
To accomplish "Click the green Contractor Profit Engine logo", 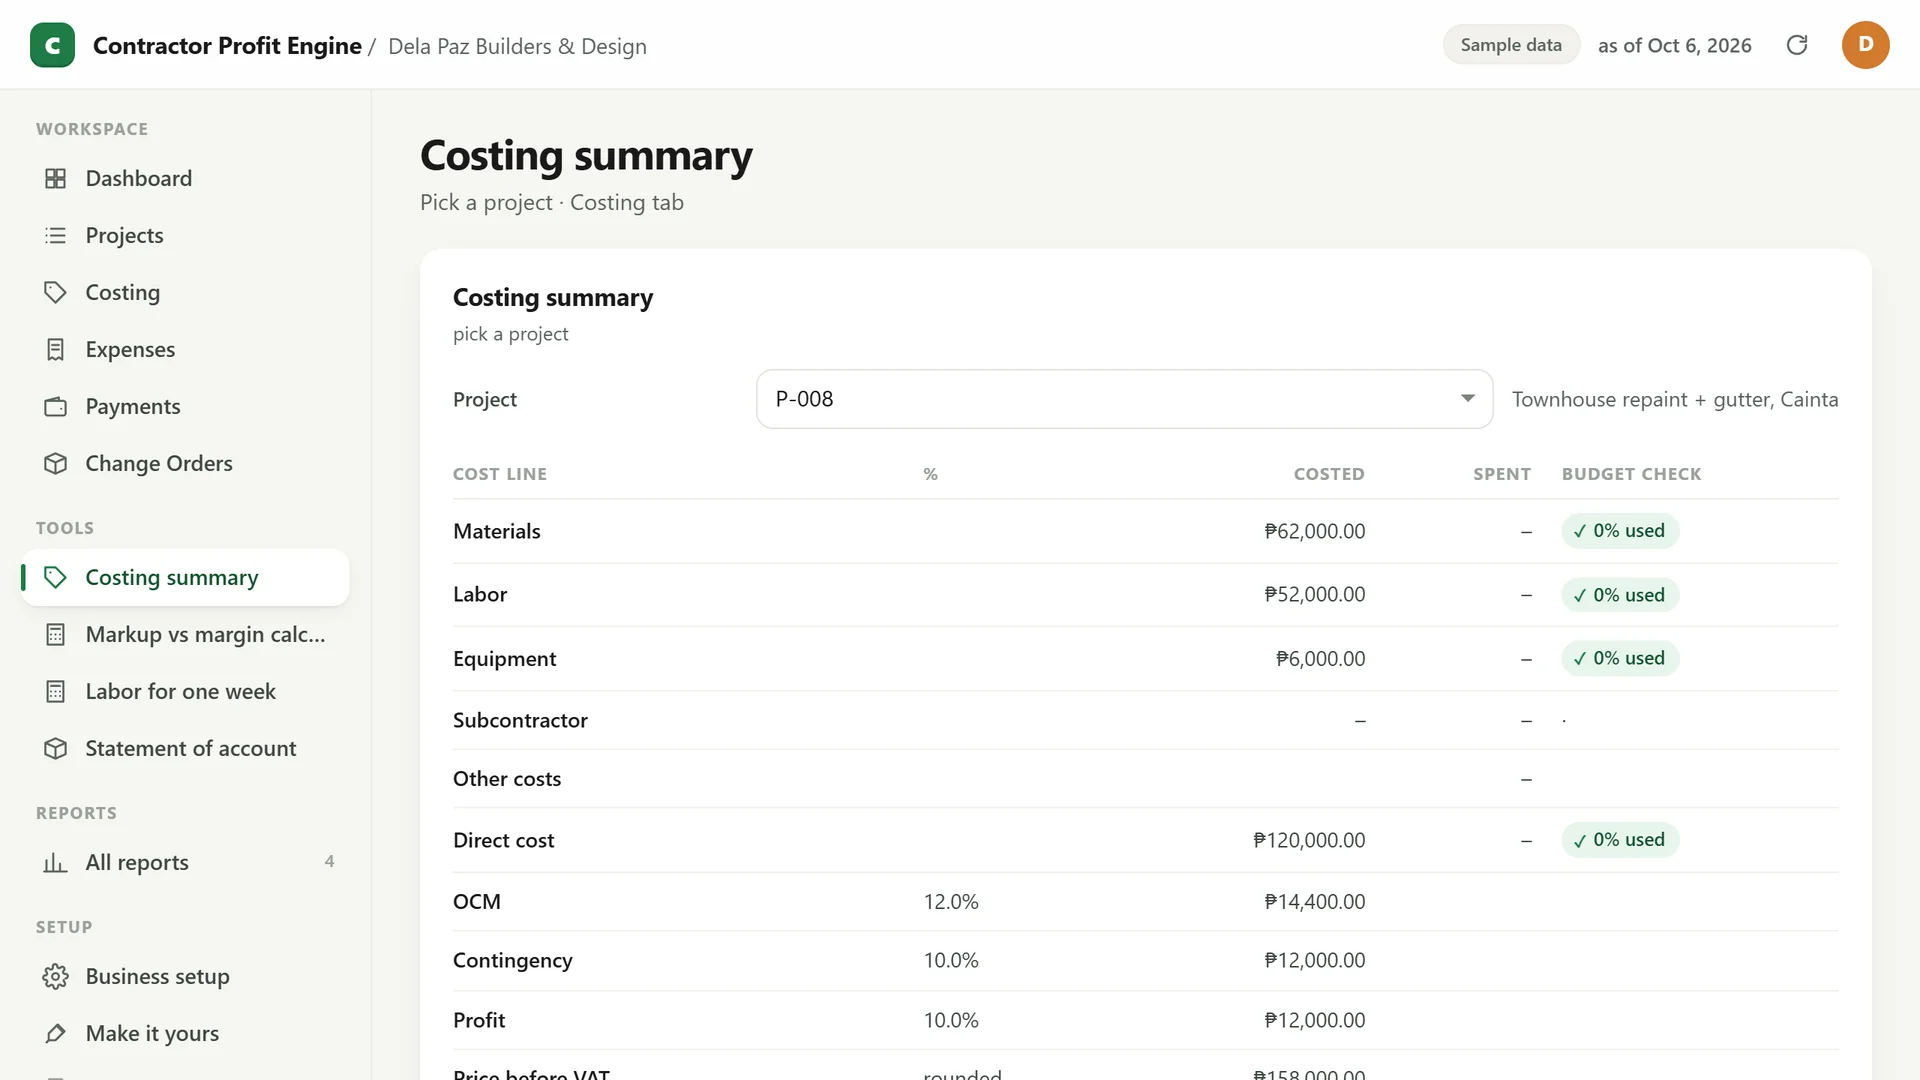I will click(x=52, y=45).
